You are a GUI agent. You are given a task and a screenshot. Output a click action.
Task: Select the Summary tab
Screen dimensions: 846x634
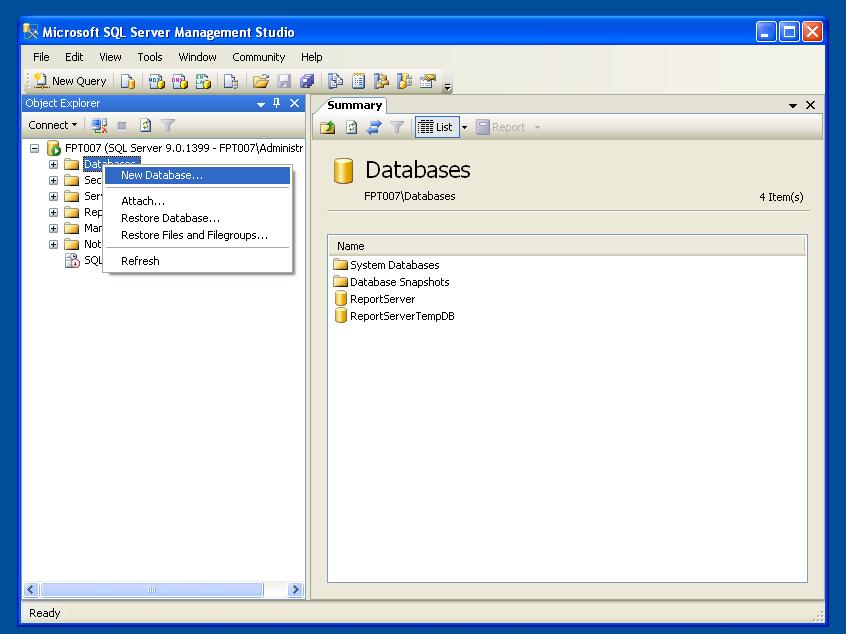click(354, 105)
